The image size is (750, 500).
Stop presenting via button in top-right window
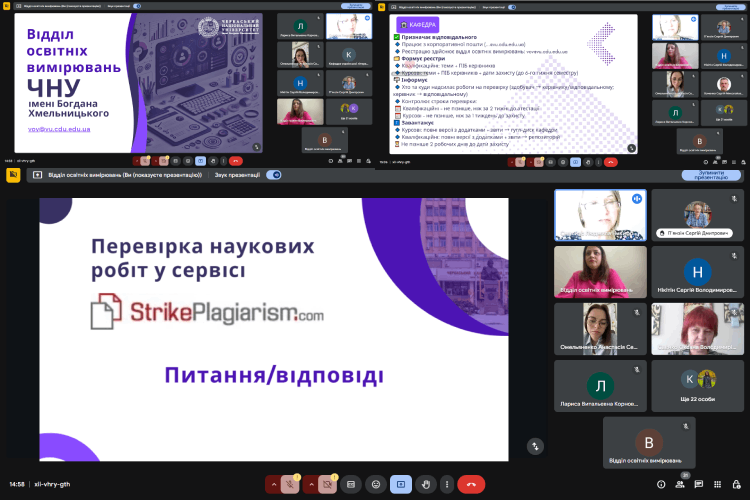coord(730,7)
